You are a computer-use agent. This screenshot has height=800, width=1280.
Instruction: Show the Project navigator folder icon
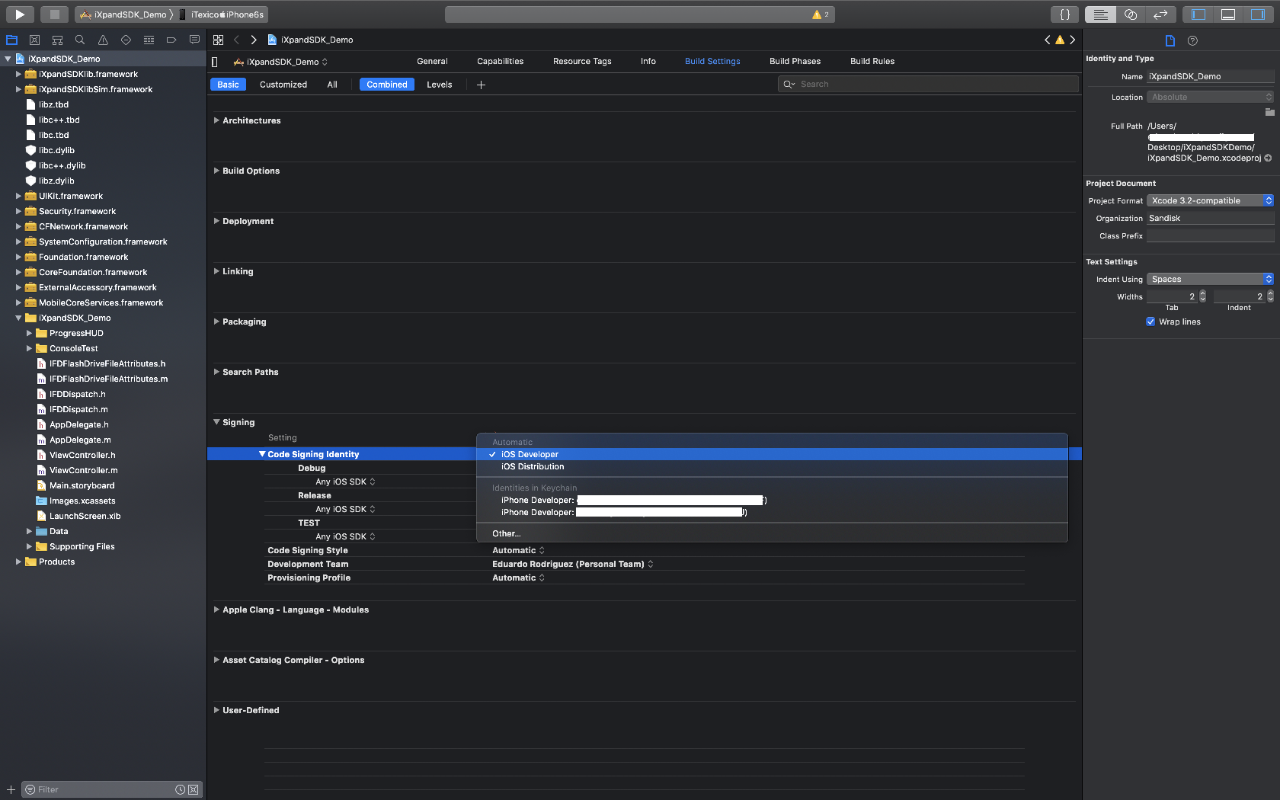click(12, 40)
